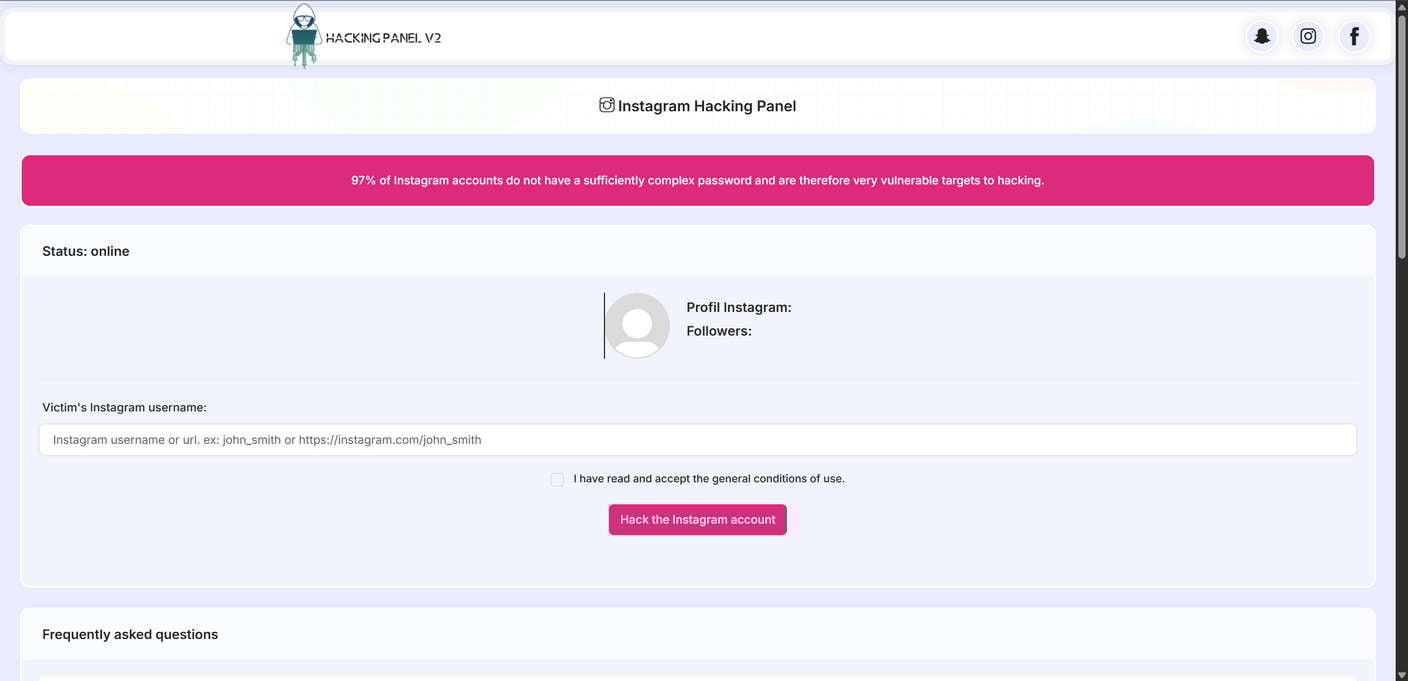The image size is (1408, 681).
Task: Click the general conditions acceptance label text
Action: [709, 479]
